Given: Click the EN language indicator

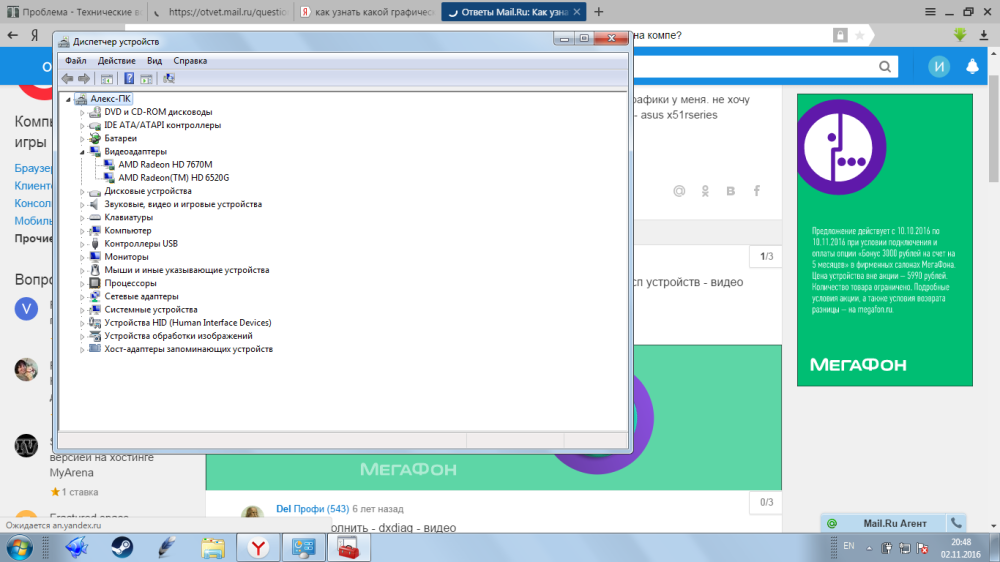Looking at the screenshot, I should tap(849, 546).
